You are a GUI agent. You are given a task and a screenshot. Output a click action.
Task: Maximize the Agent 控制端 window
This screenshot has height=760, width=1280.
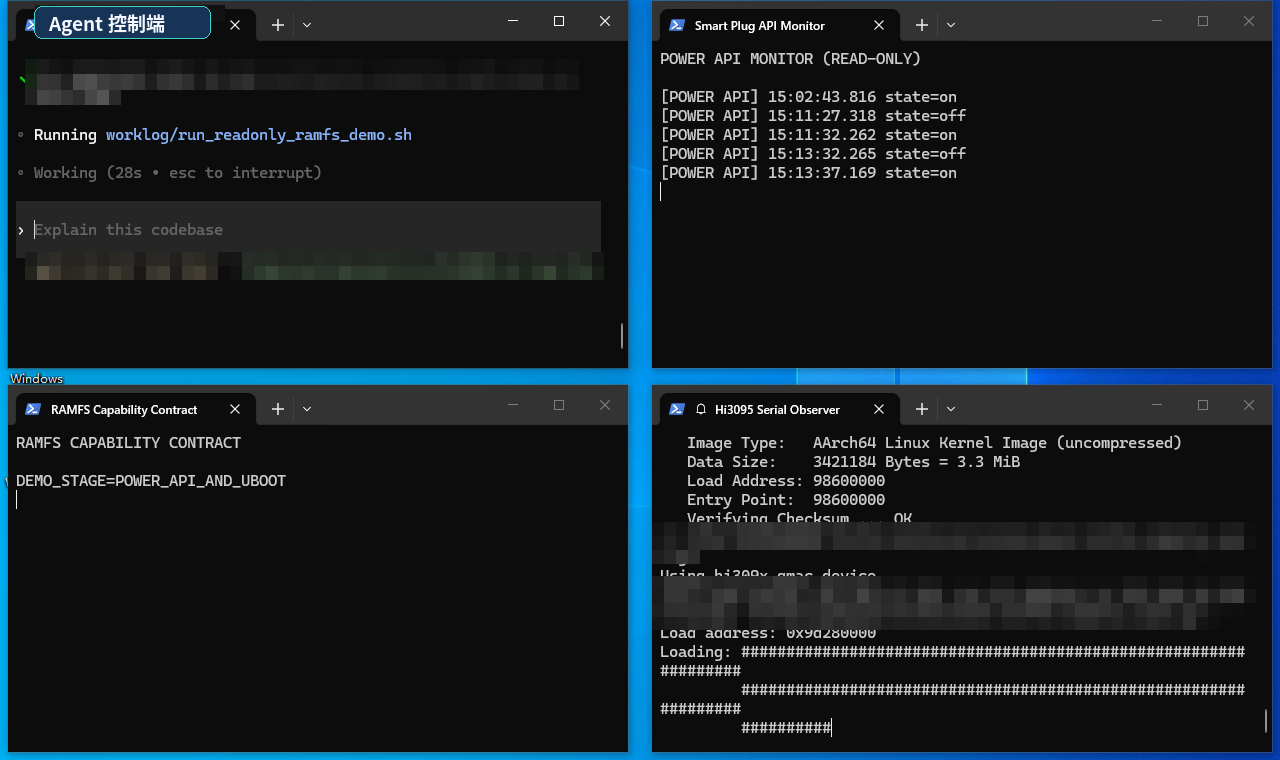559,21
